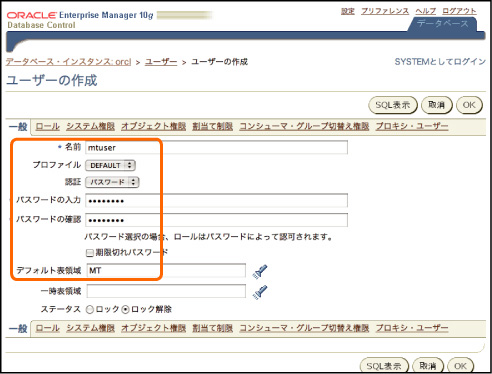The height and width of the screenshot is (374, 492).
Task: Switch to the bottom システム権限 tab
Action: 90,328
